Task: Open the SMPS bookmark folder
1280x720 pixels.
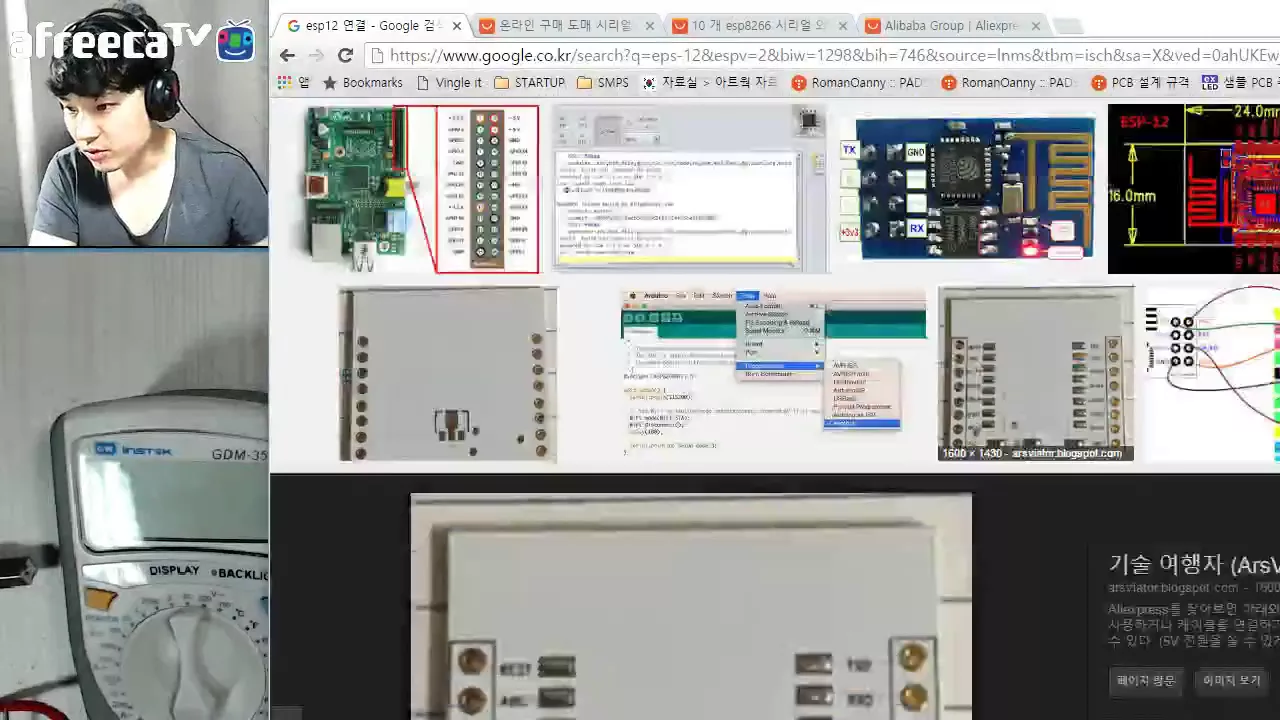Action: (x=603, y=82)
